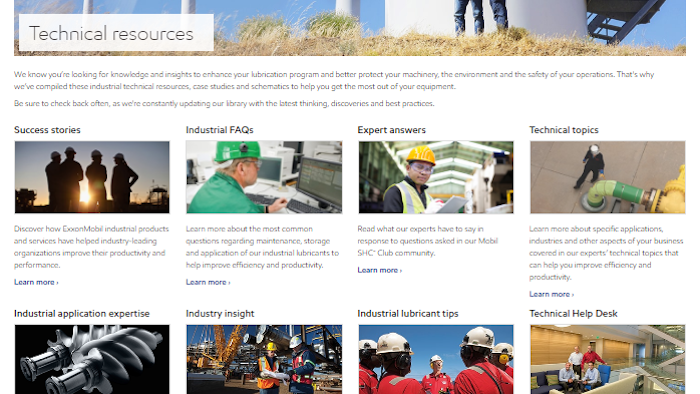The image size is (700, 394).
Task: Select the Technical Help Desk heading
Action: 573,314
